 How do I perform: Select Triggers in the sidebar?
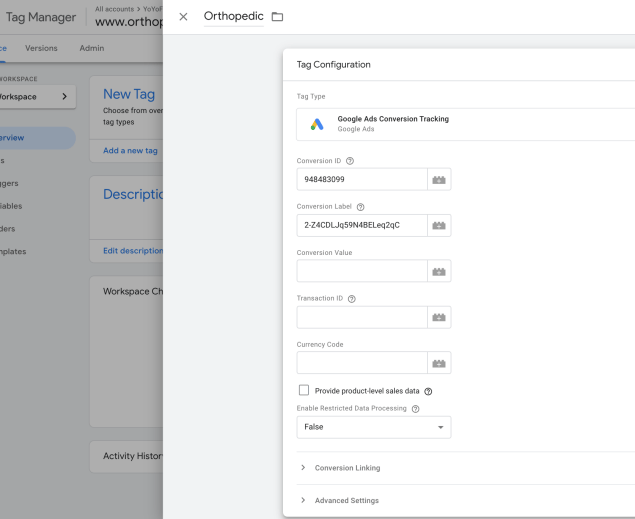point(9,183)
